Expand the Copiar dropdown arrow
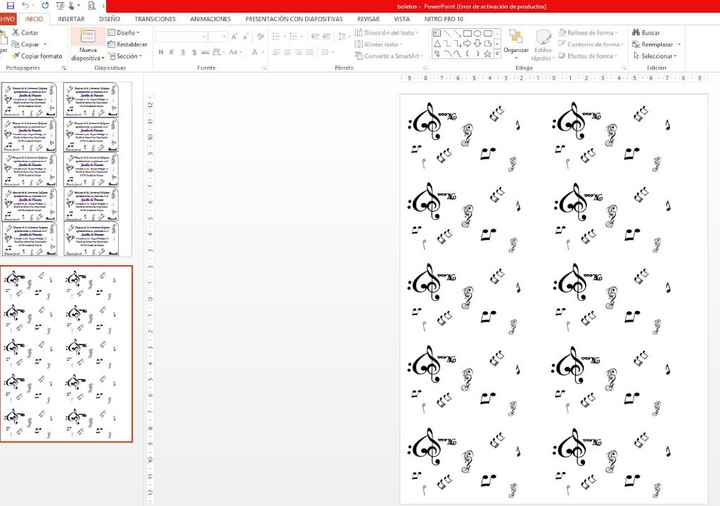 click(x=45, y=45)
